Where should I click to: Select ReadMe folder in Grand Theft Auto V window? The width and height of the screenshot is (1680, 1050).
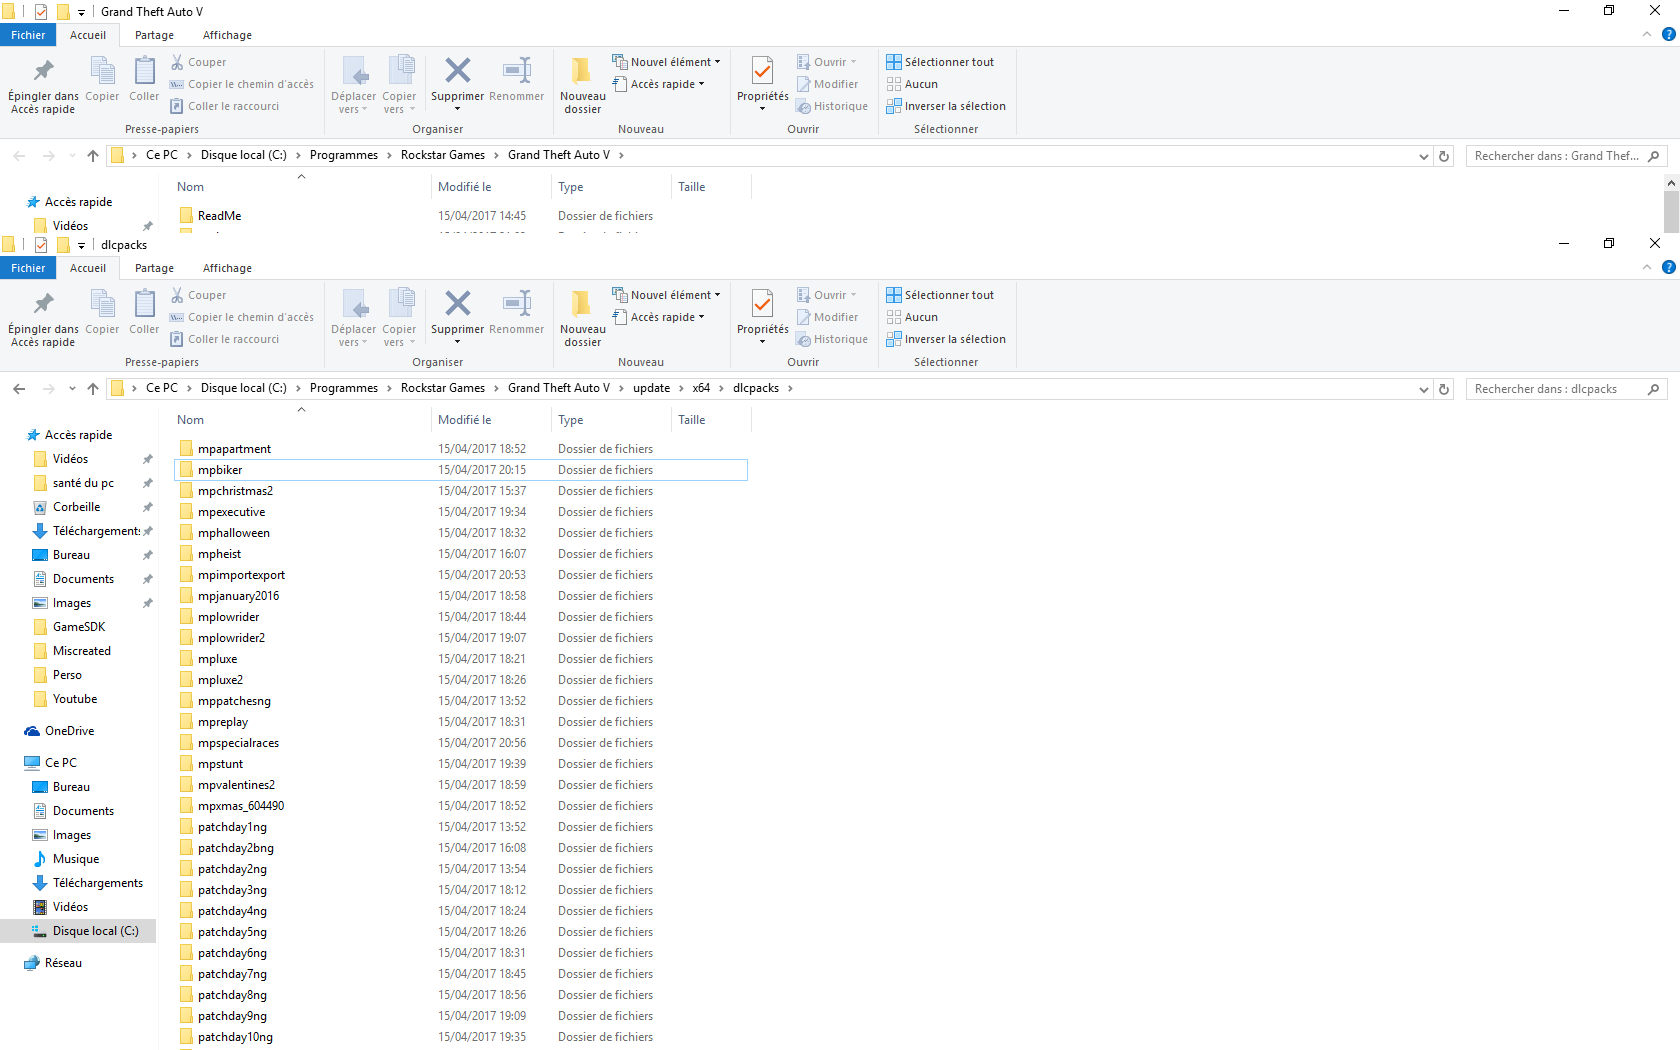[461, 216]
